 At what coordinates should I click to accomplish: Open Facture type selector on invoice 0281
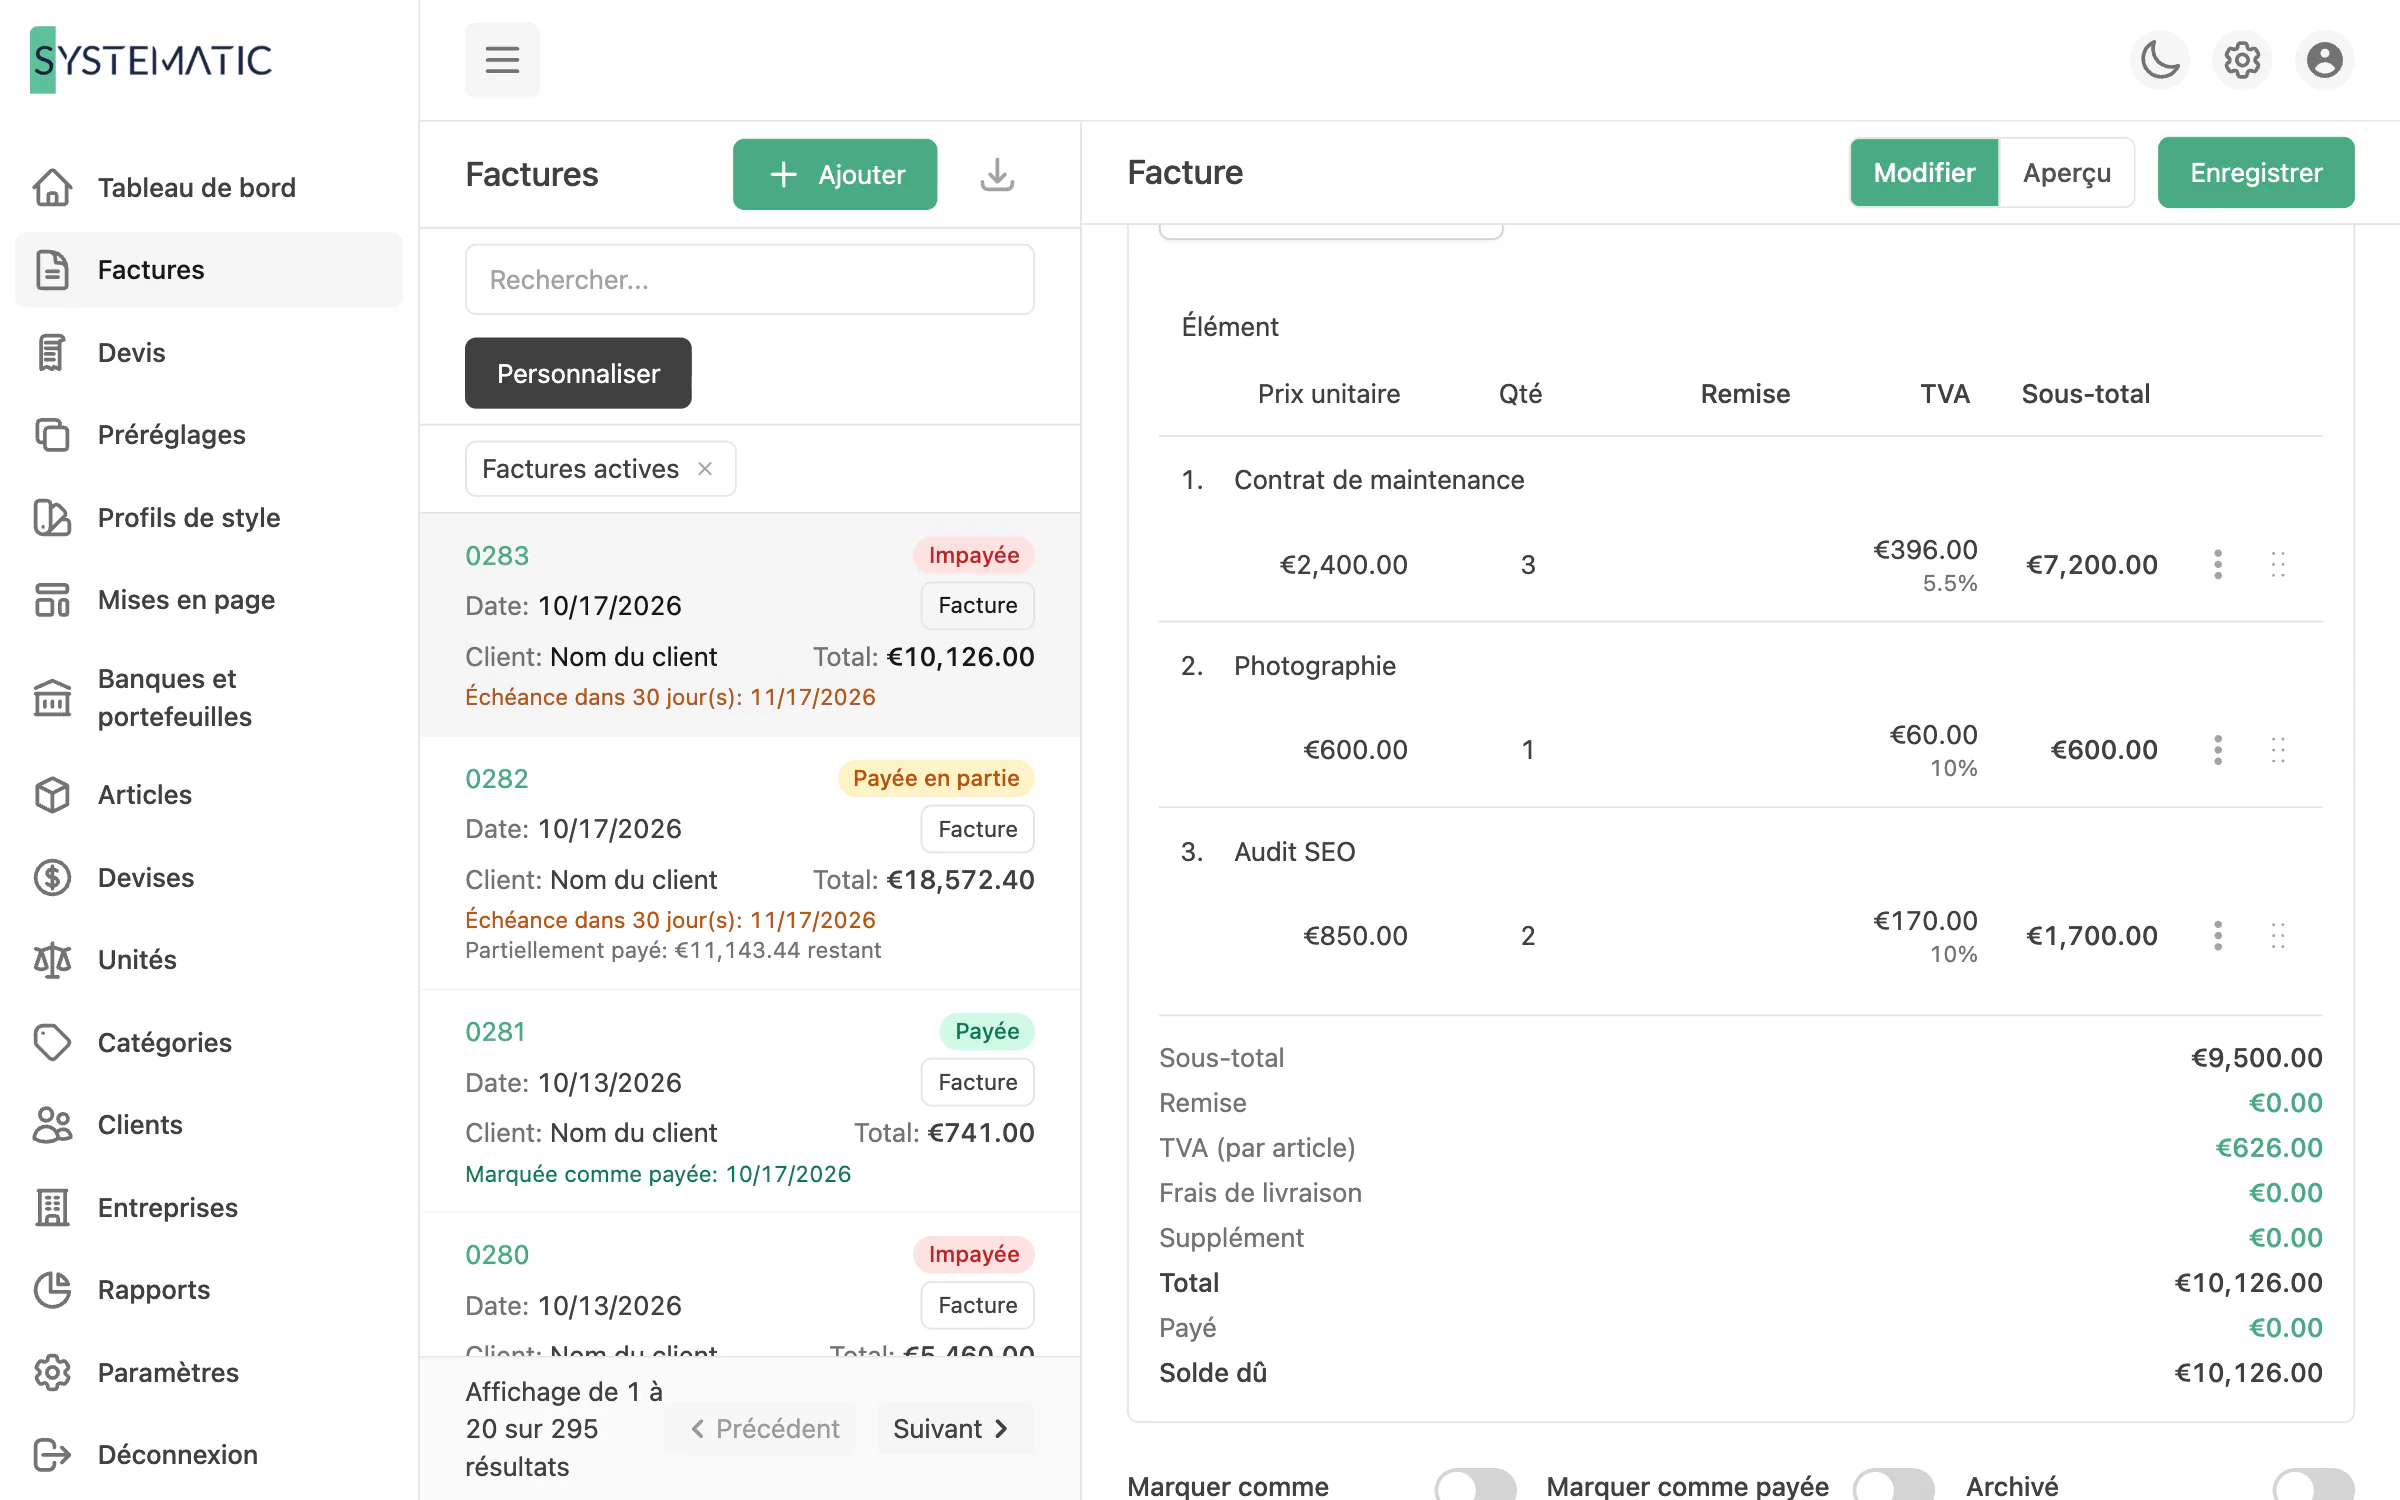(x=977, y=1082)
